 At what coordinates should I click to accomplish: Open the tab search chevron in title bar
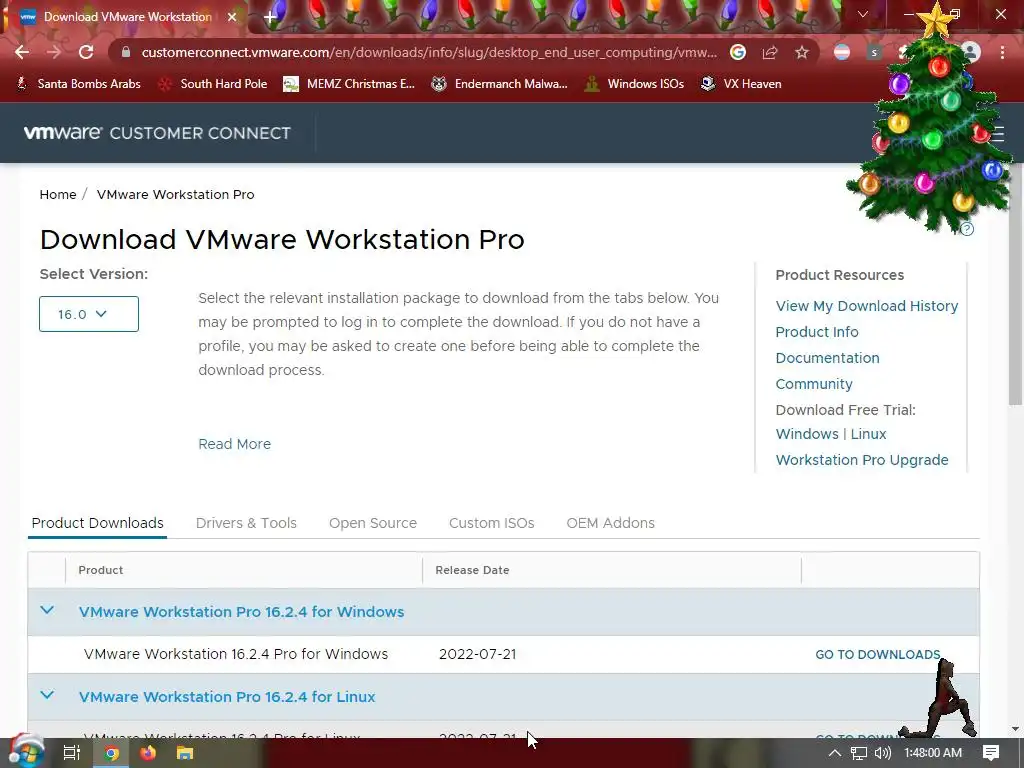(x=863, y=14)
